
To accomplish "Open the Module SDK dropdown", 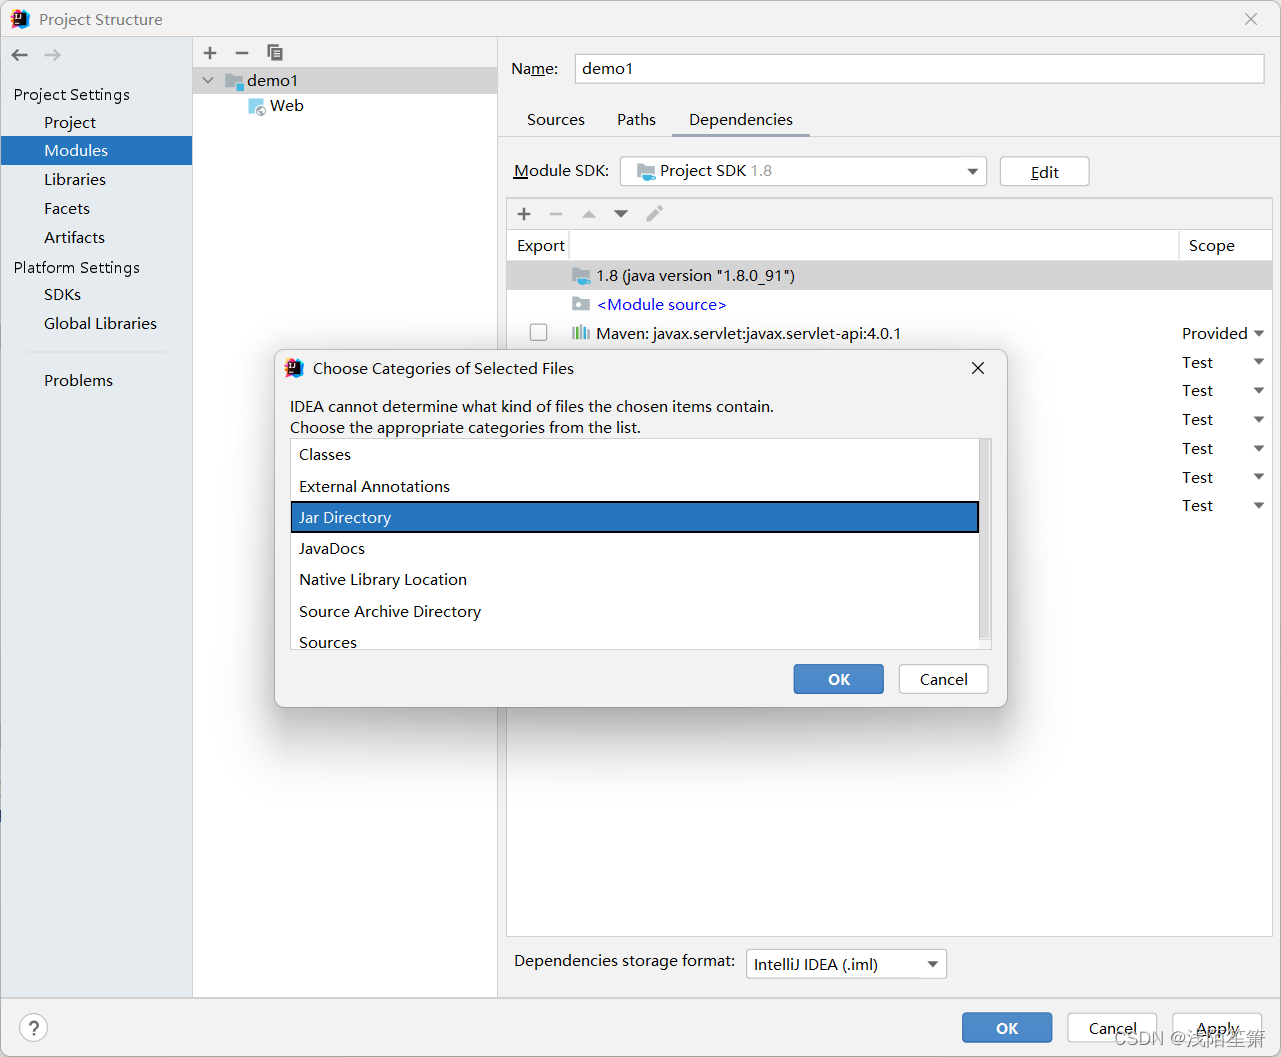I will tap(971, 171).
